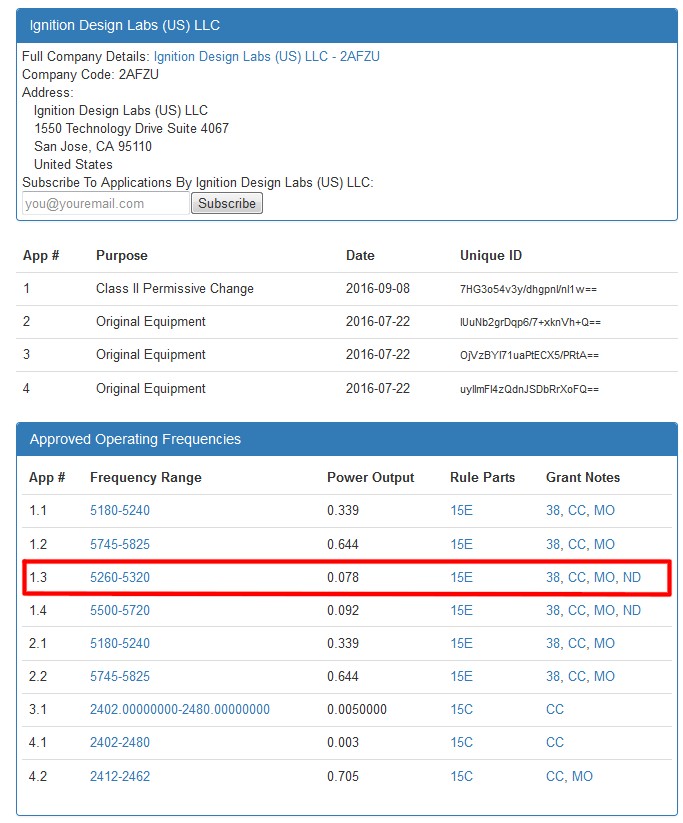Open the Ignition Design Labs (US) LLC - 2AFZU company link

[x=266, y=56]
